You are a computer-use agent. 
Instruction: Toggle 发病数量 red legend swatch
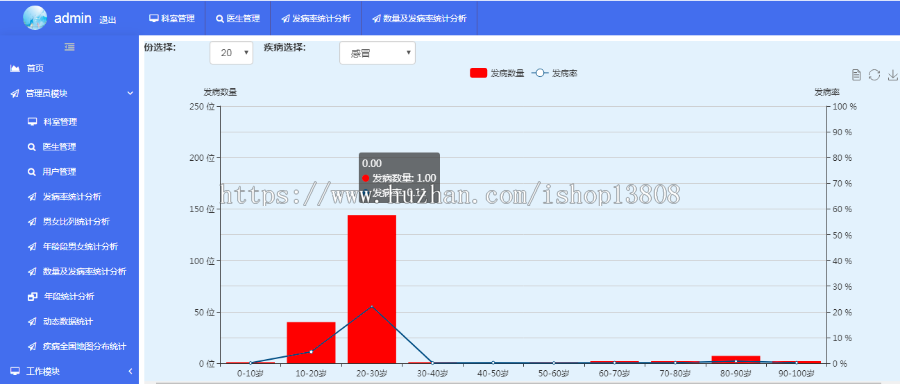click(x=478, y=73)
